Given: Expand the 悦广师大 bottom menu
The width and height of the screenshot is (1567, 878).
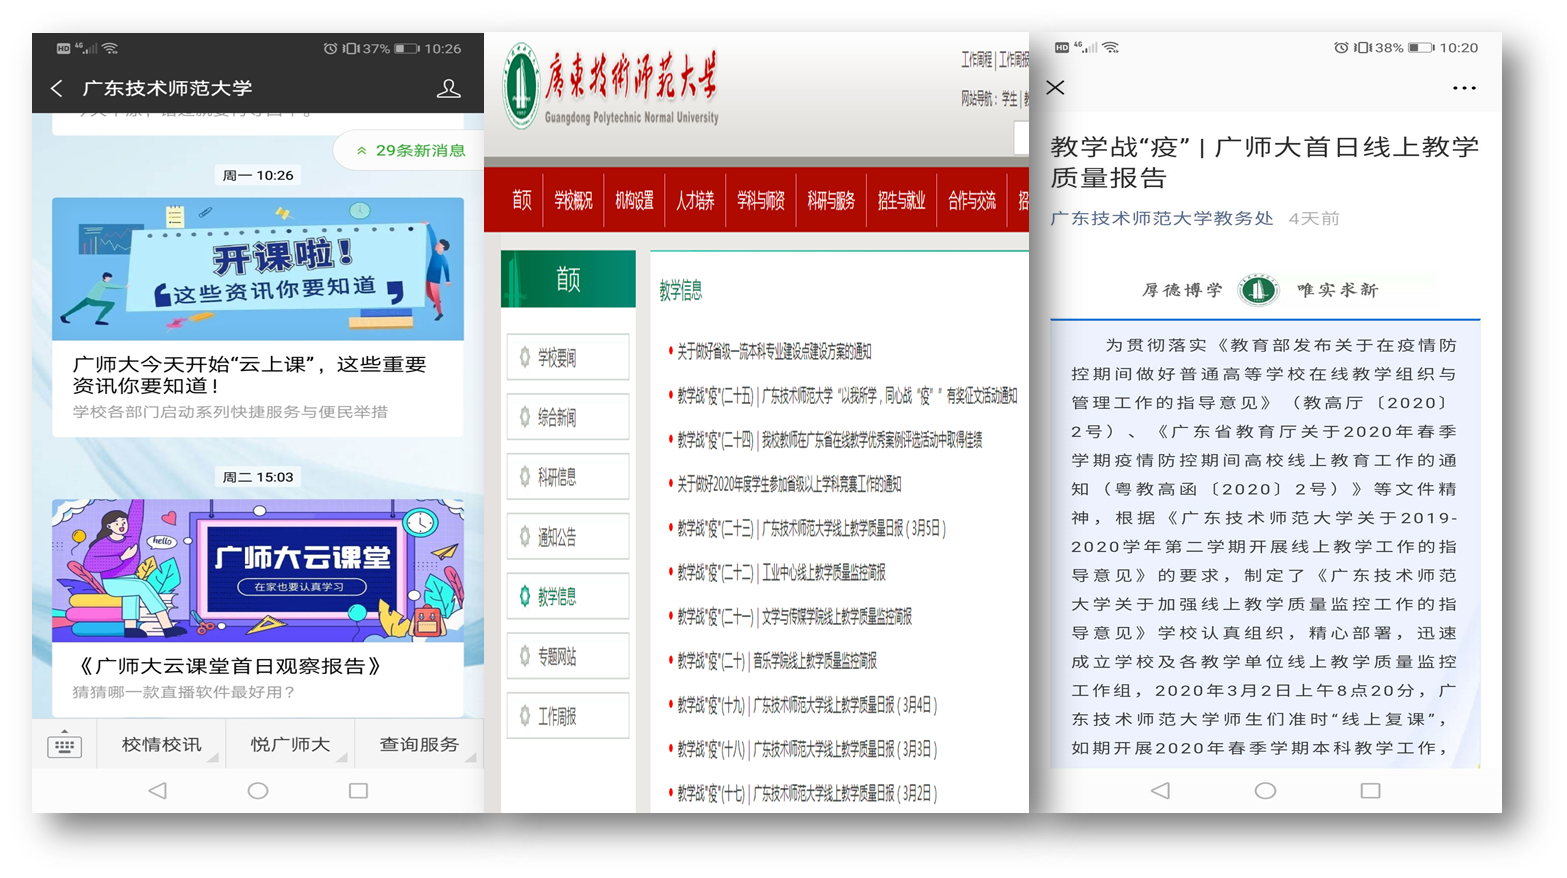Looking at the screenshot, I should [290, 745].
